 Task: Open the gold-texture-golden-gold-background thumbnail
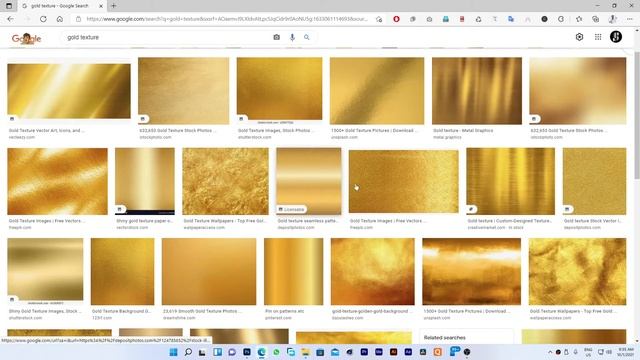pos(373,271)
